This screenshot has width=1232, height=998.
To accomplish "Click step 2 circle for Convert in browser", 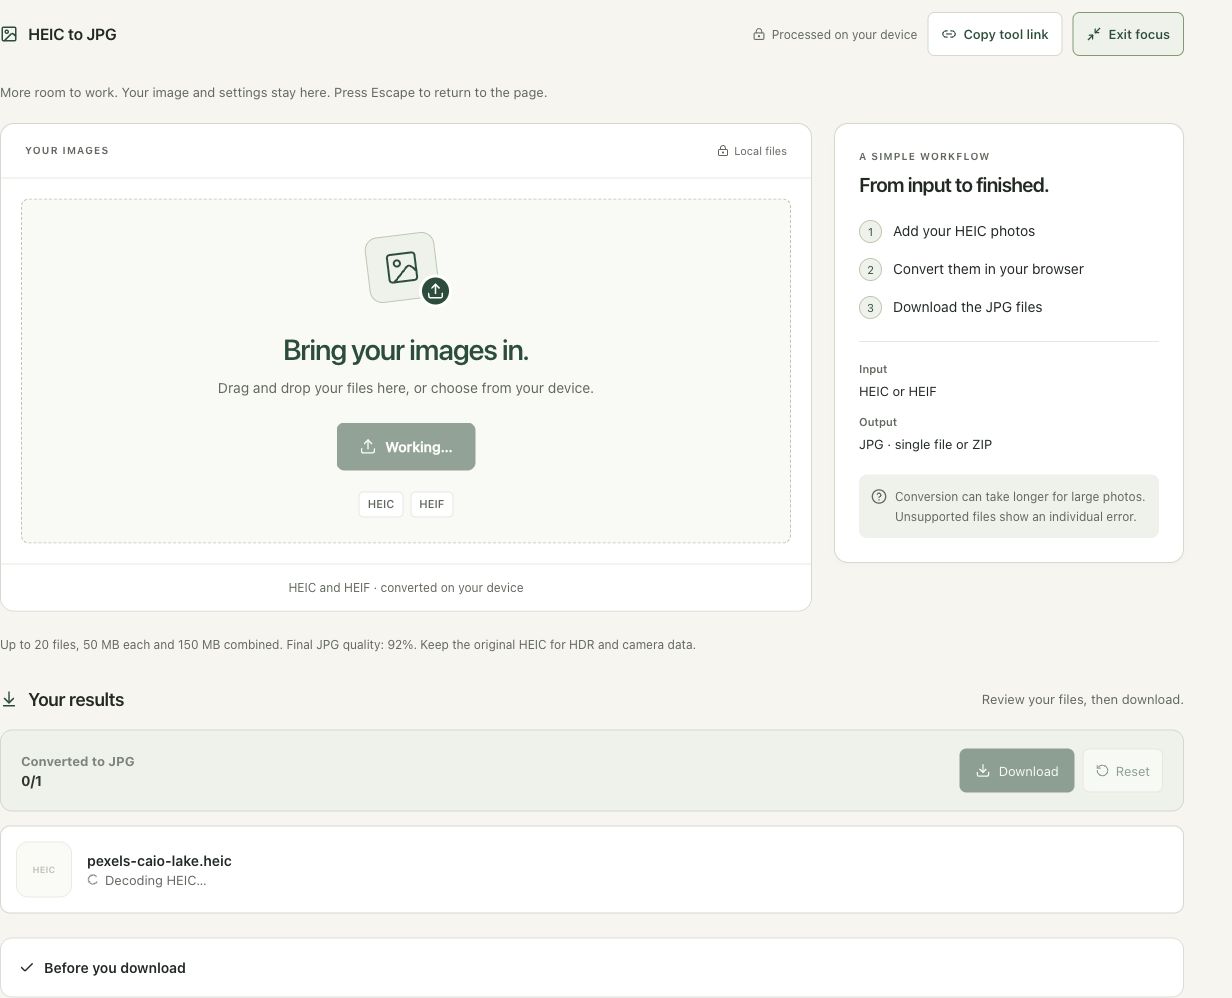I will click(870, 270).
